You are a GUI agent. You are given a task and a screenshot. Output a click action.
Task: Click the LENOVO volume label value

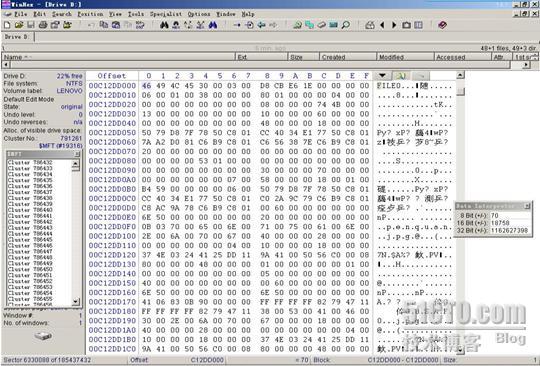tap(70, 91)
